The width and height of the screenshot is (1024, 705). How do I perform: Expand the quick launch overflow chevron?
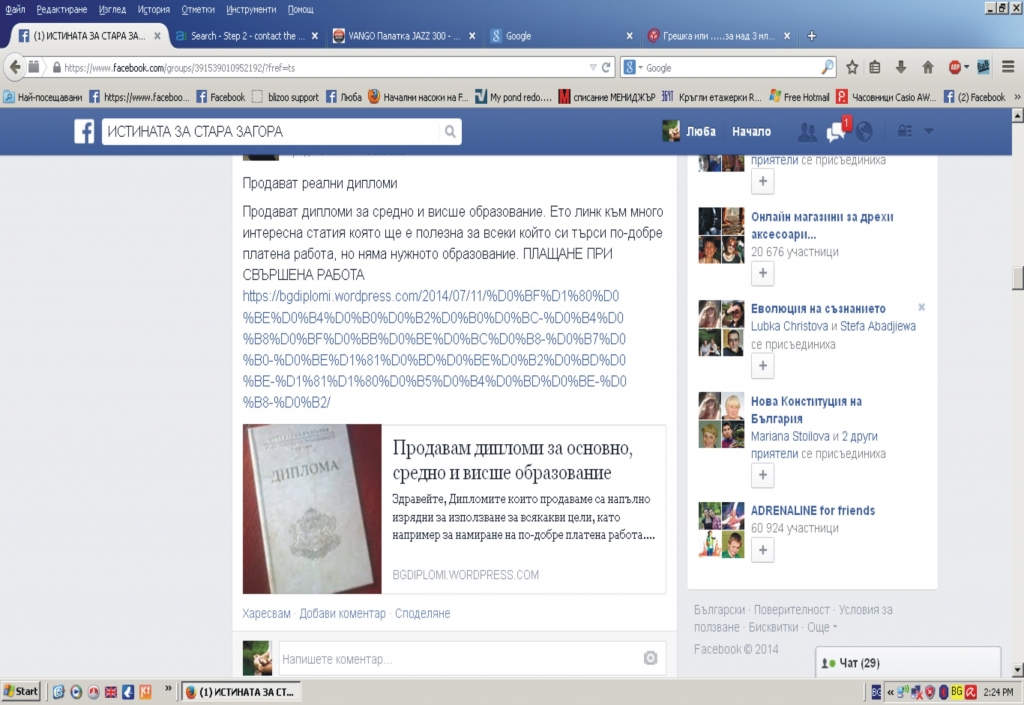coord(168,687)
